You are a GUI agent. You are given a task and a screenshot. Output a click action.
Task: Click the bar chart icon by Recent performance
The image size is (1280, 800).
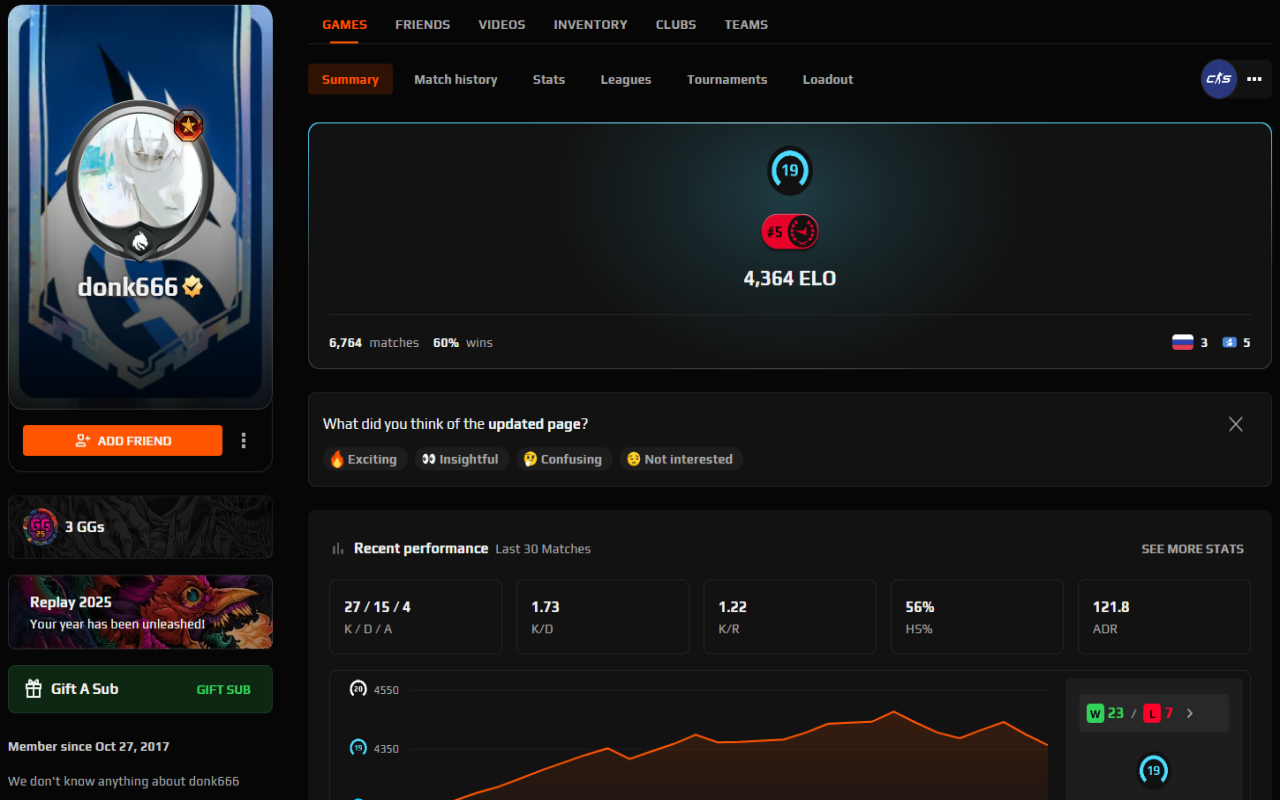[338, 548]
